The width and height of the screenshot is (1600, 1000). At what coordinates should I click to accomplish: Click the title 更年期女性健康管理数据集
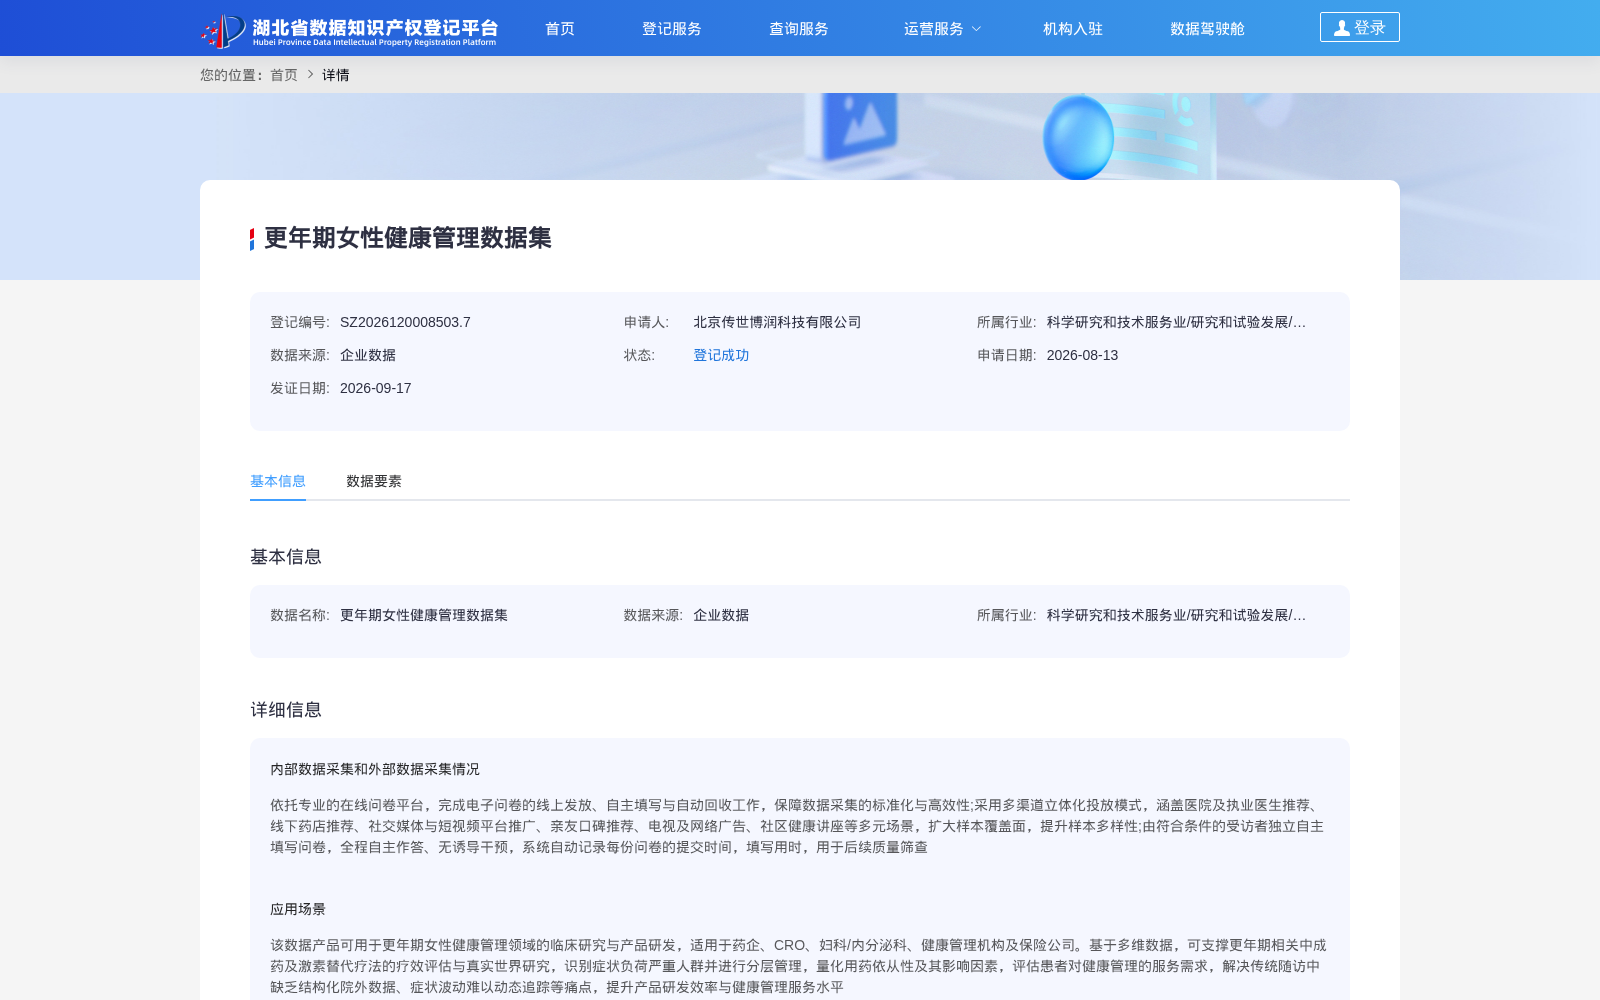point(408,238)
